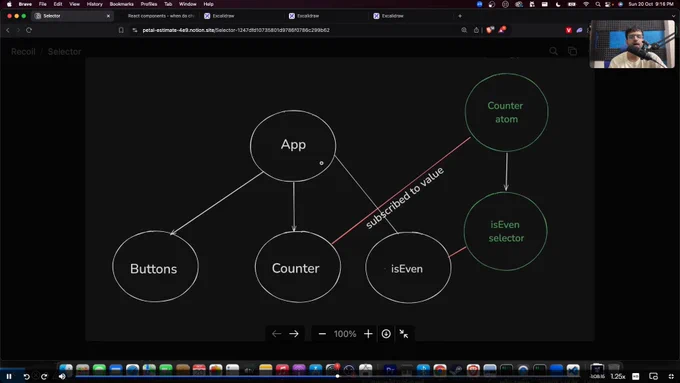Open Spotlight search in menu bar
This screenshot has height=383, width=680.
[x=598, y=4]
